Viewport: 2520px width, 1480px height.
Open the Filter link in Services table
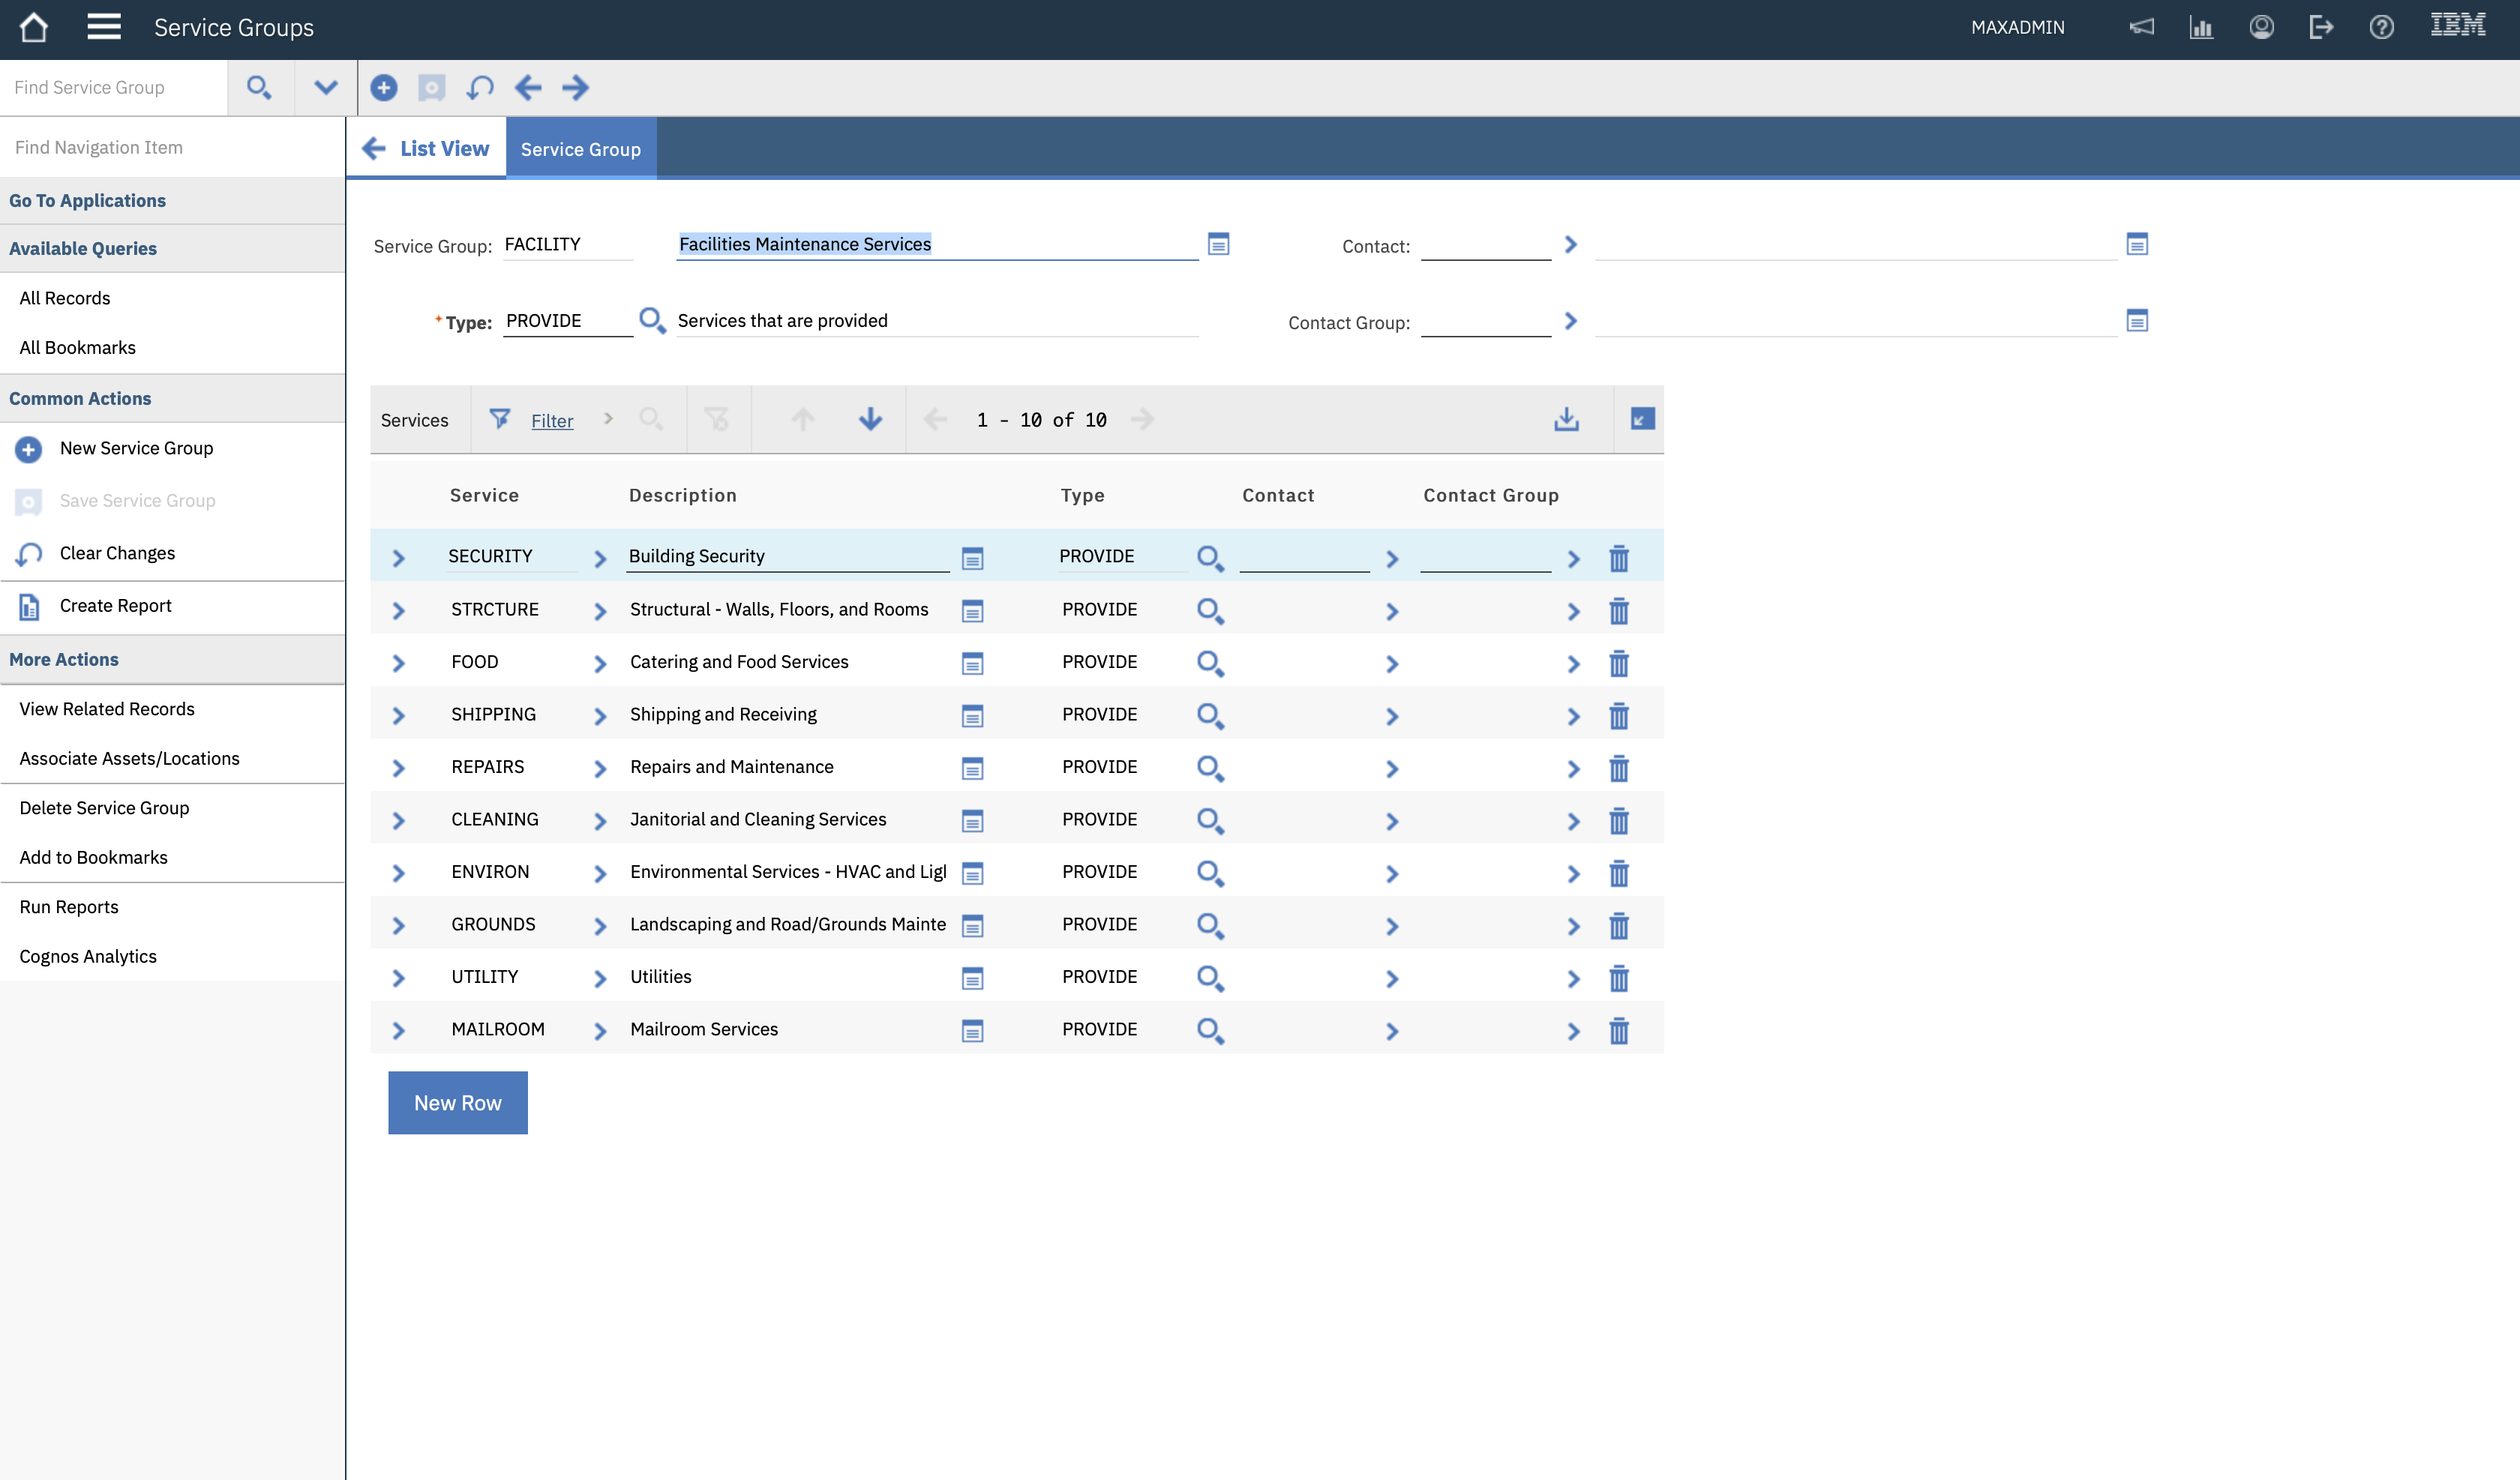pos(551,420)
